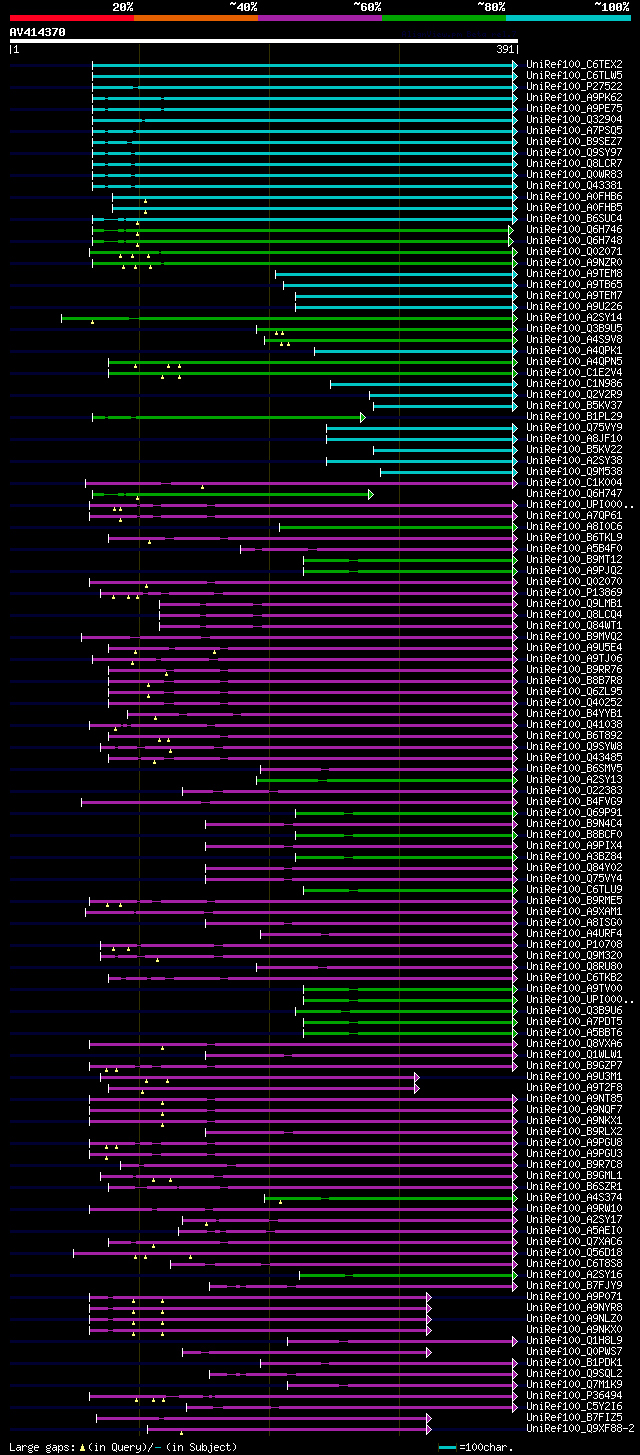Open hit UniRef100_A7PSQ5
640x1455 pixels.
pyautogui.click(x=574, y=130)
